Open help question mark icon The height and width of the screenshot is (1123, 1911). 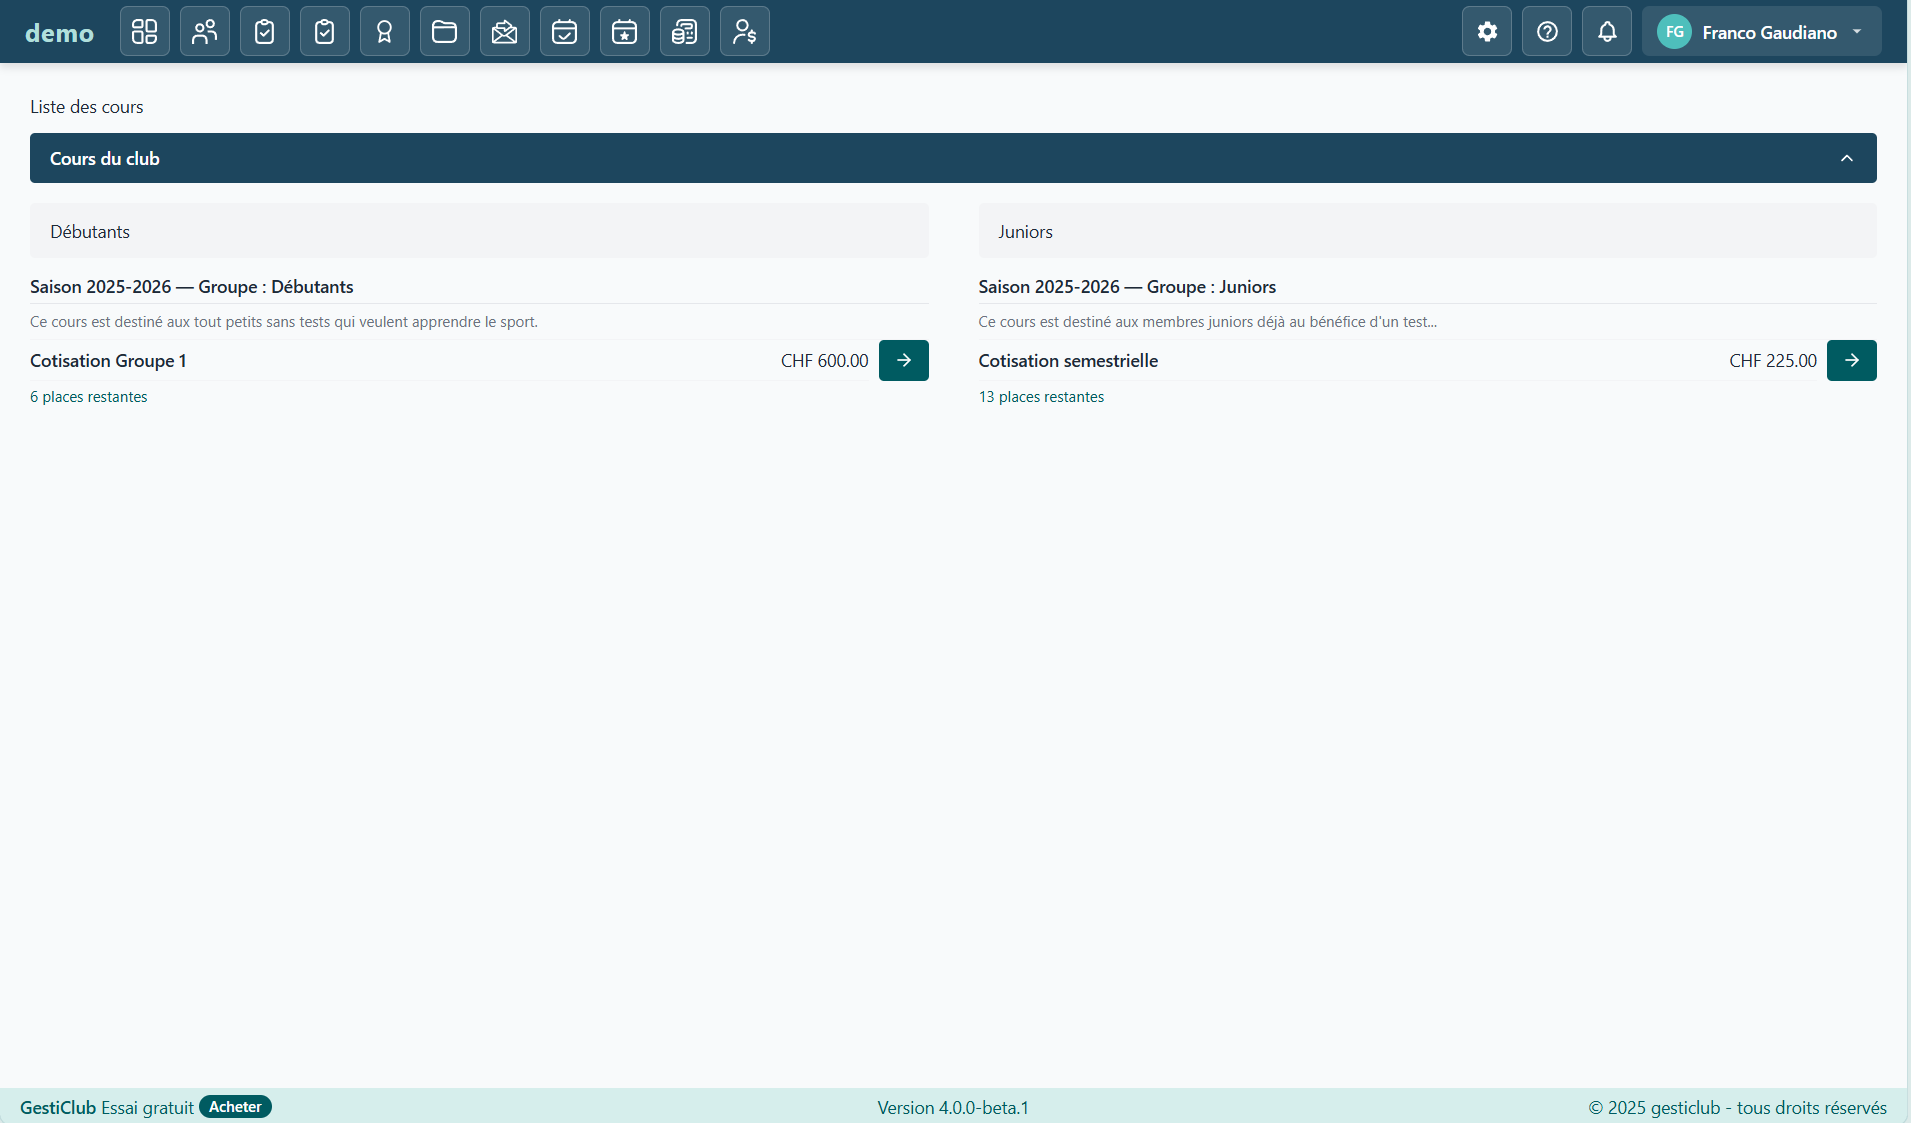pyautogui.click(x=1547, y=31)
